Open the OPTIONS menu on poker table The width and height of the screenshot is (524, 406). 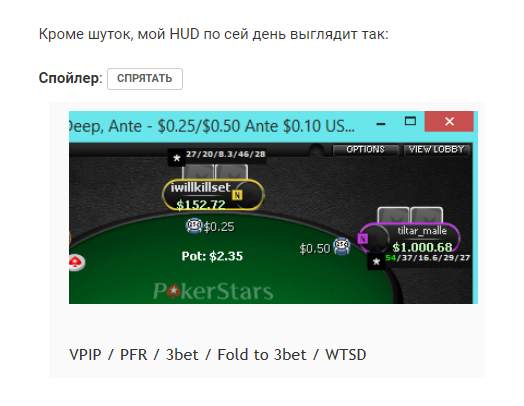(366, 149)
